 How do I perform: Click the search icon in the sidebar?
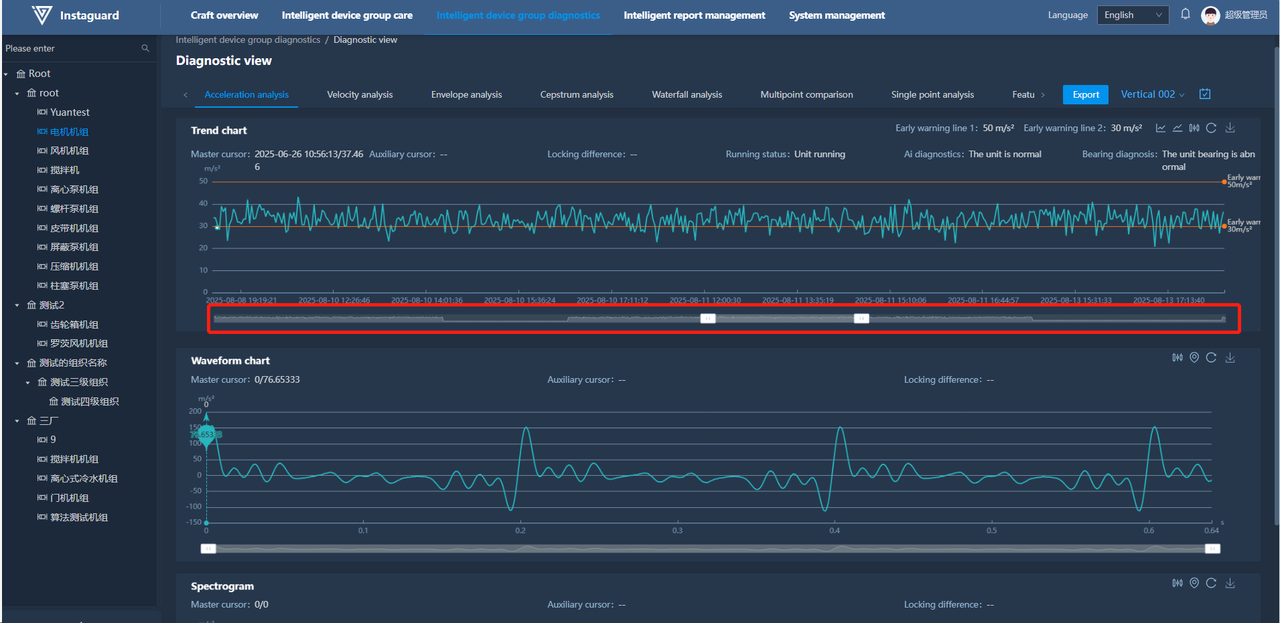pyautogui.click(x=145, y=48)
